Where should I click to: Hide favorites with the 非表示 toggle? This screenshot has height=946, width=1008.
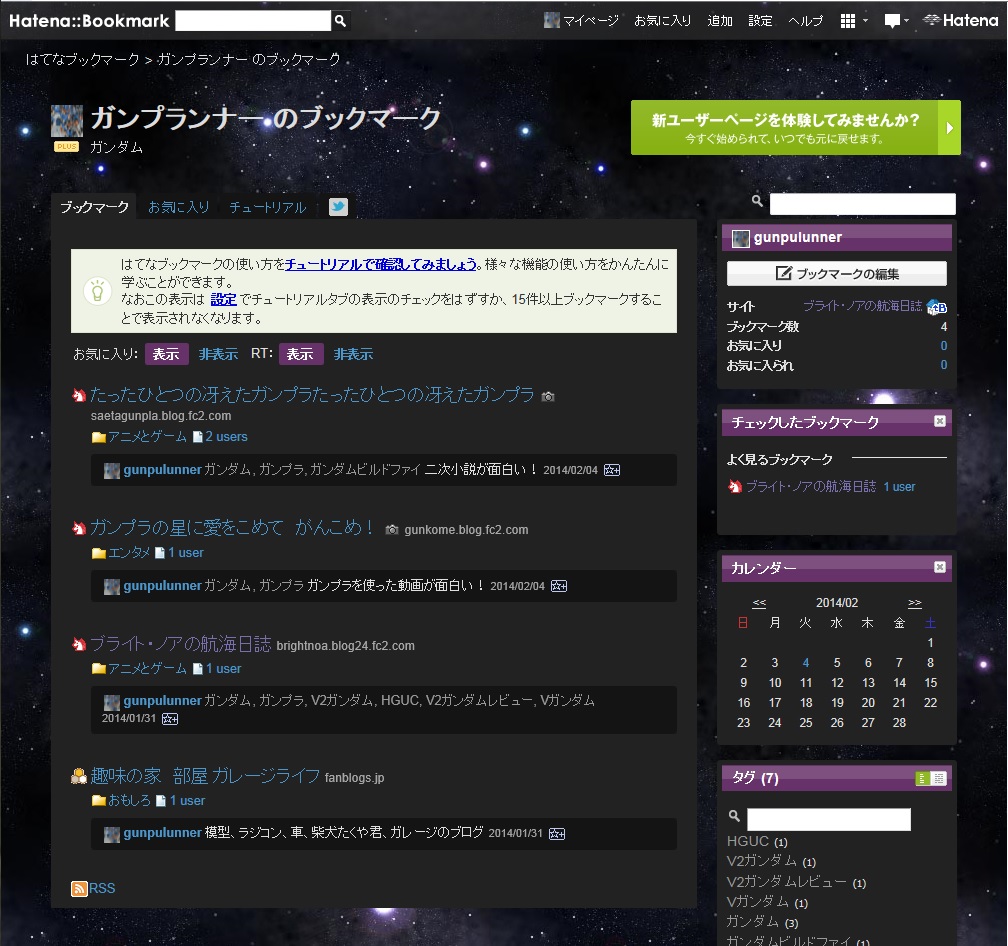tap(218, 354)
